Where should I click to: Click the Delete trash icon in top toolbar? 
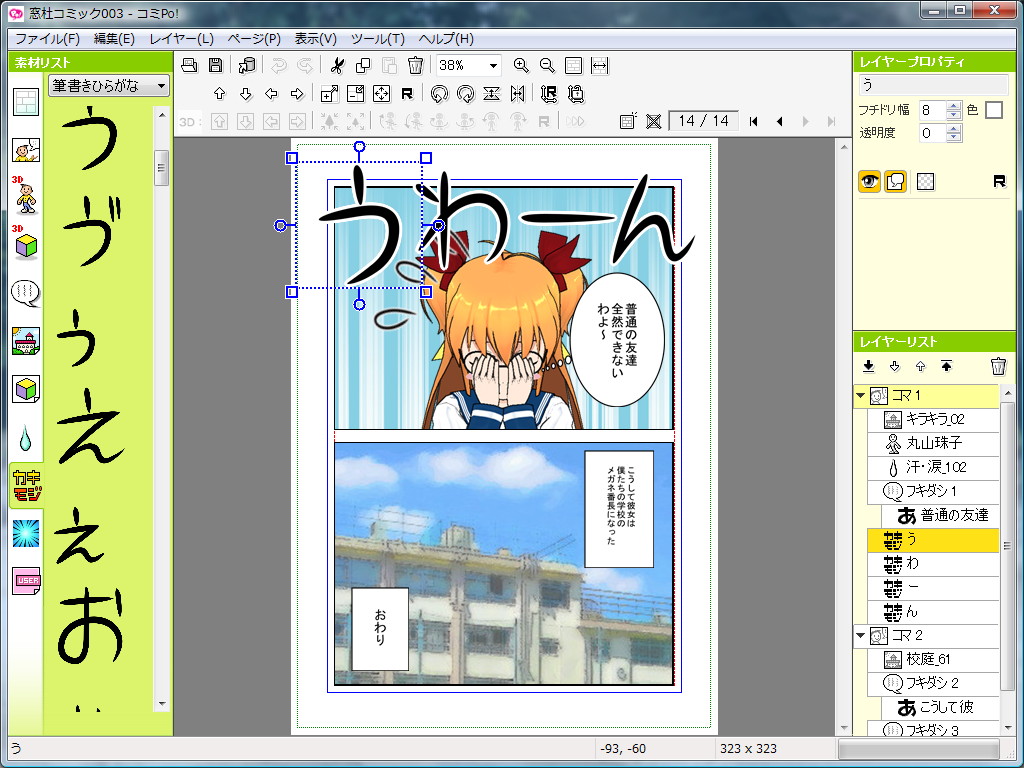(x=415, y=65)
